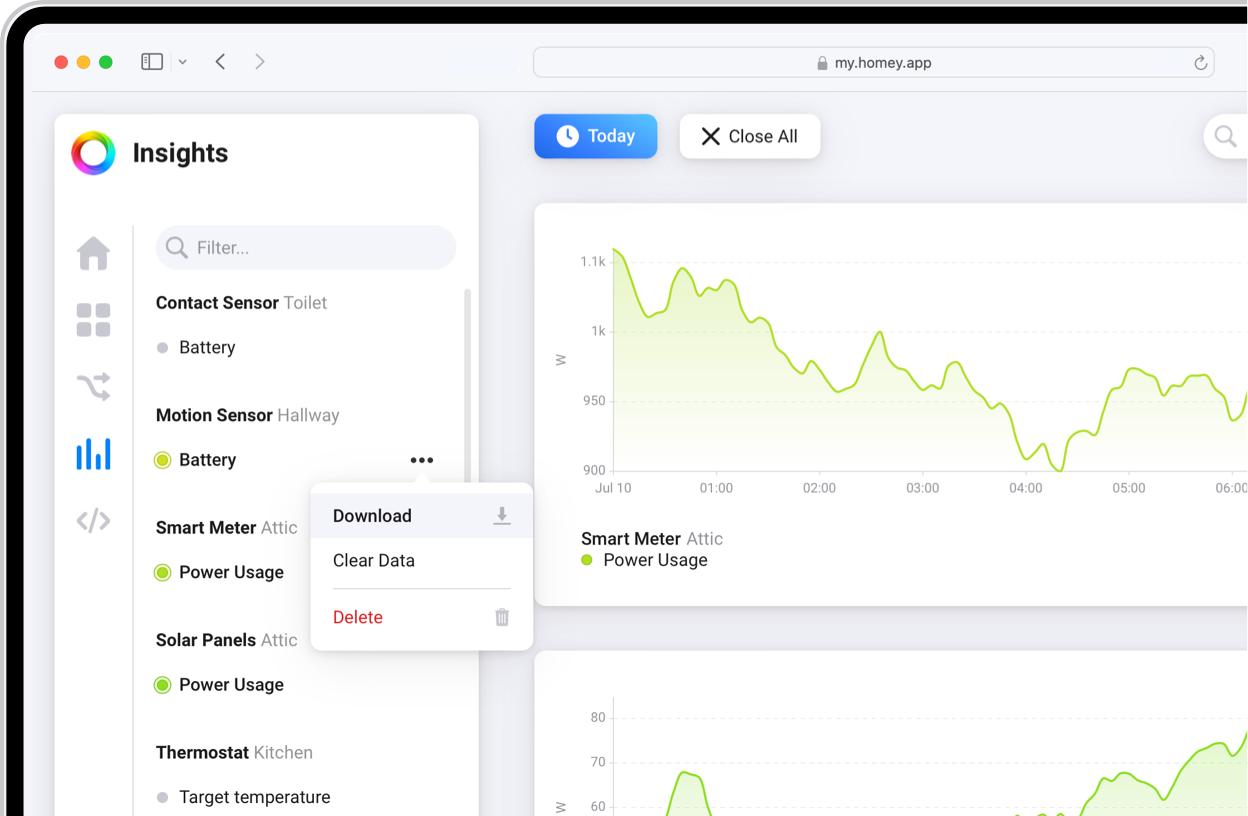
Task: Click the Solar Panels Attic heading
Action: [226, 640]
